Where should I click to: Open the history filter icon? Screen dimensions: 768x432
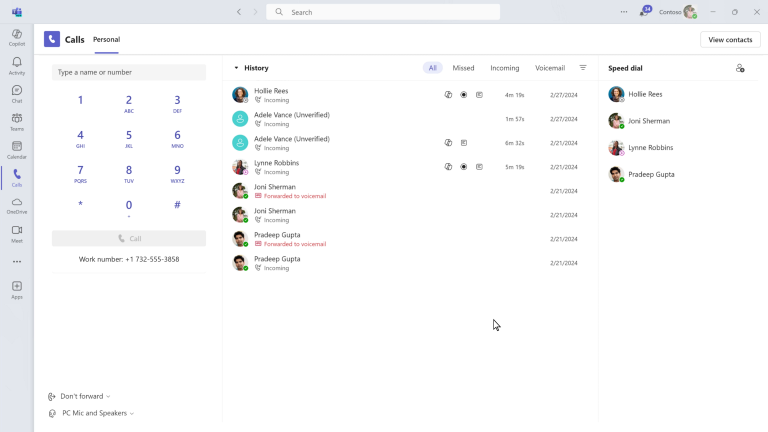tap(583, 68)
